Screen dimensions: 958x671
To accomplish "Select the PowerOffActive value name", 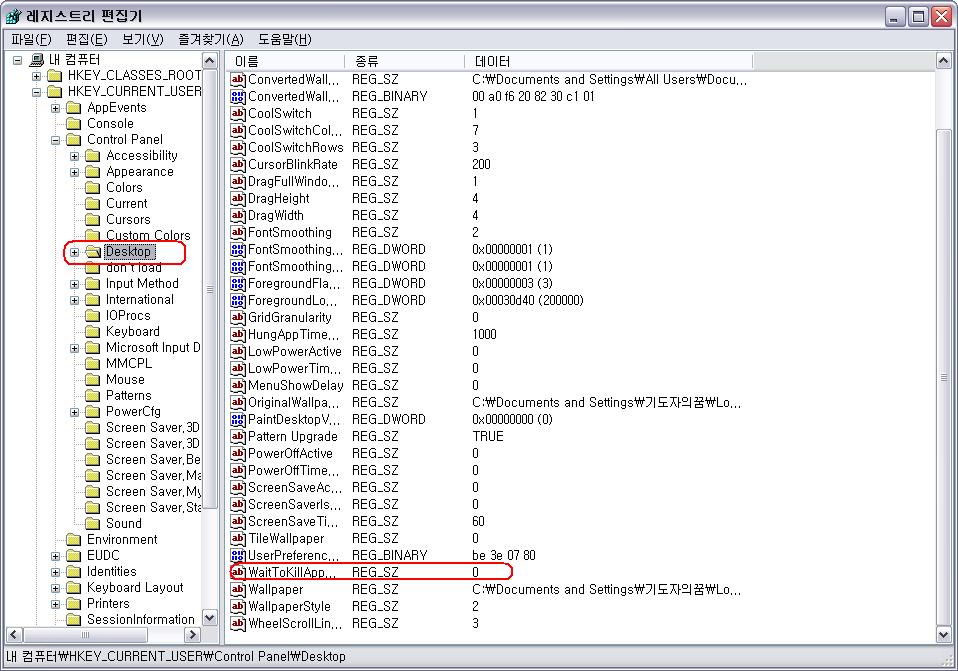I will [290, 454].
